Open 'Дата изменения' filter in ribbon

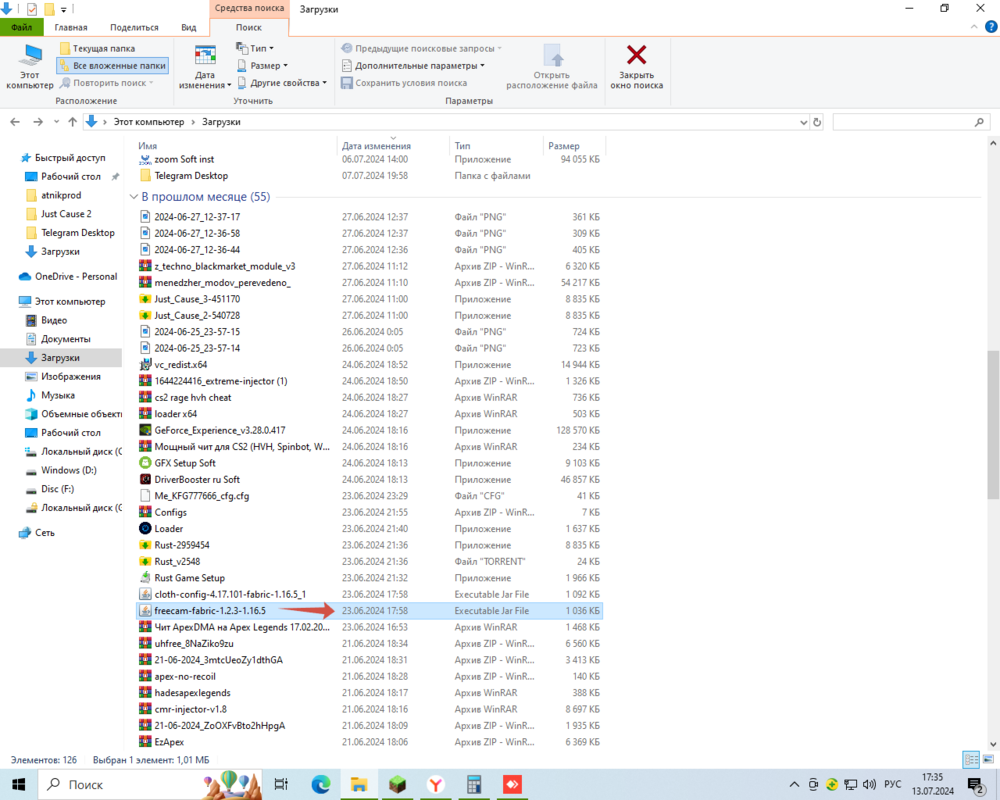(205, 66)
